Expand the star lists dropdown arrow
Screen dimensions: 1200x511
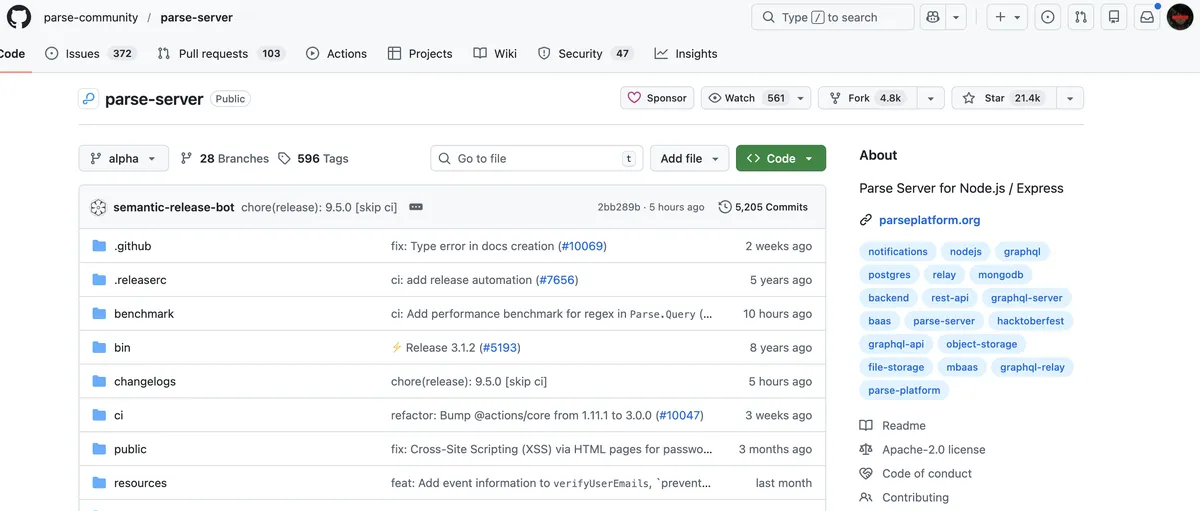(x=1070, y=98)
